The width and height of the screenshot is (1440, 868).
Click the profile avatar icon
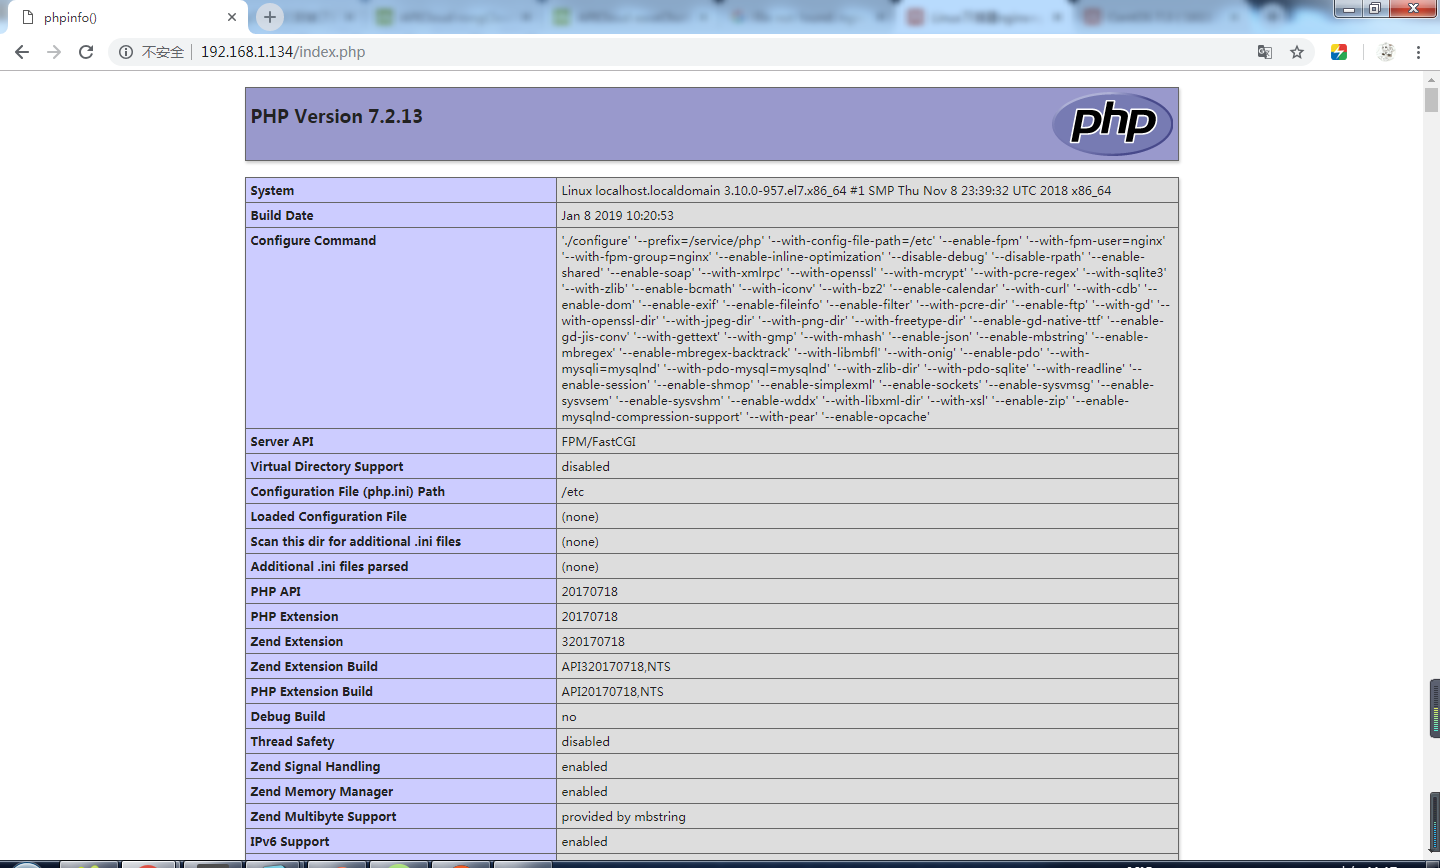1386,52
